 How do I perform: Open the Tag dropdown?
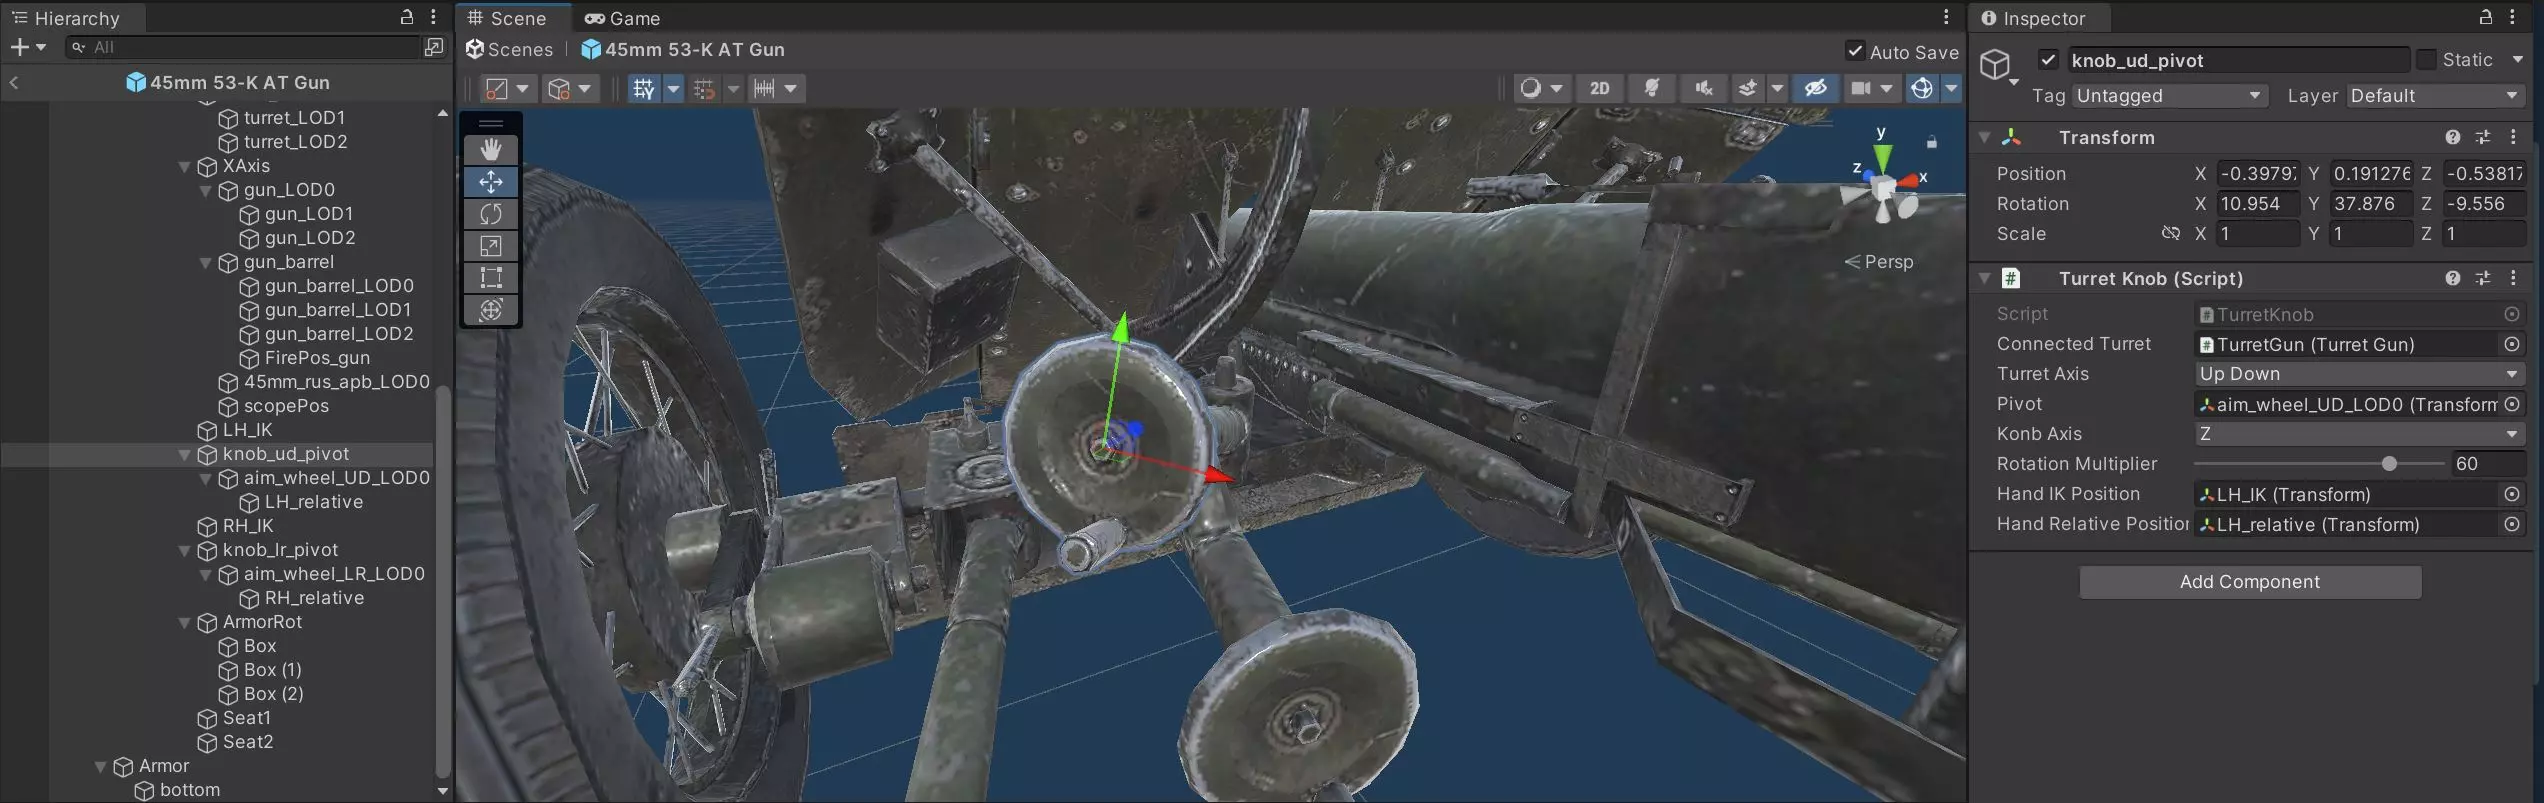2168,96
